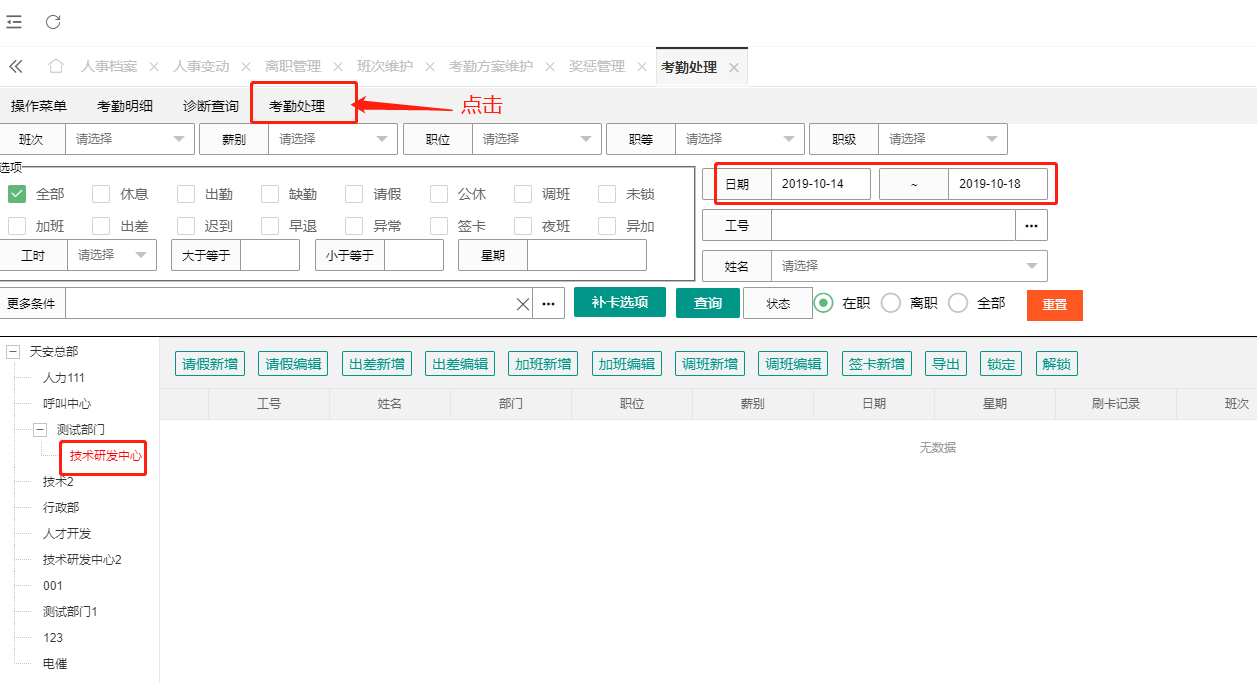This screenshot has height=683, width=1257.
Task: Enable the 迟到 checkbox
Action: [x=186, y=226]
